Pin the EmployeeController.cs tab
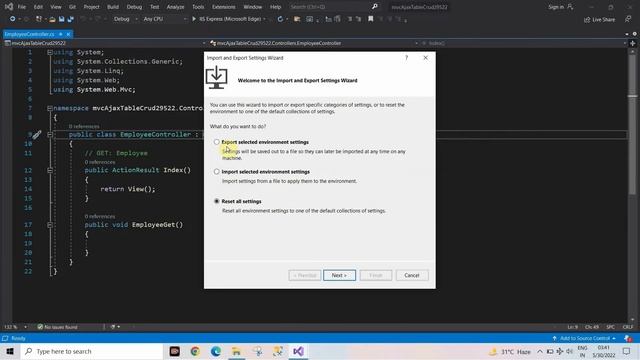640x360 pixels. 60,34
